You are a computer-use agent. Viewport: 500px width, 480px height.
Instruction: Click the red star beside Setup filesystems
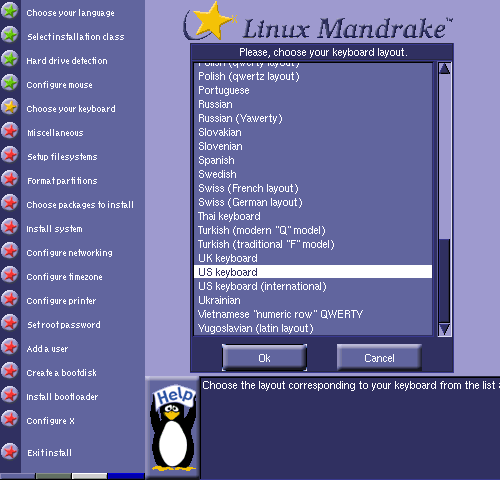pyautogui.click(x=10, y=155)
